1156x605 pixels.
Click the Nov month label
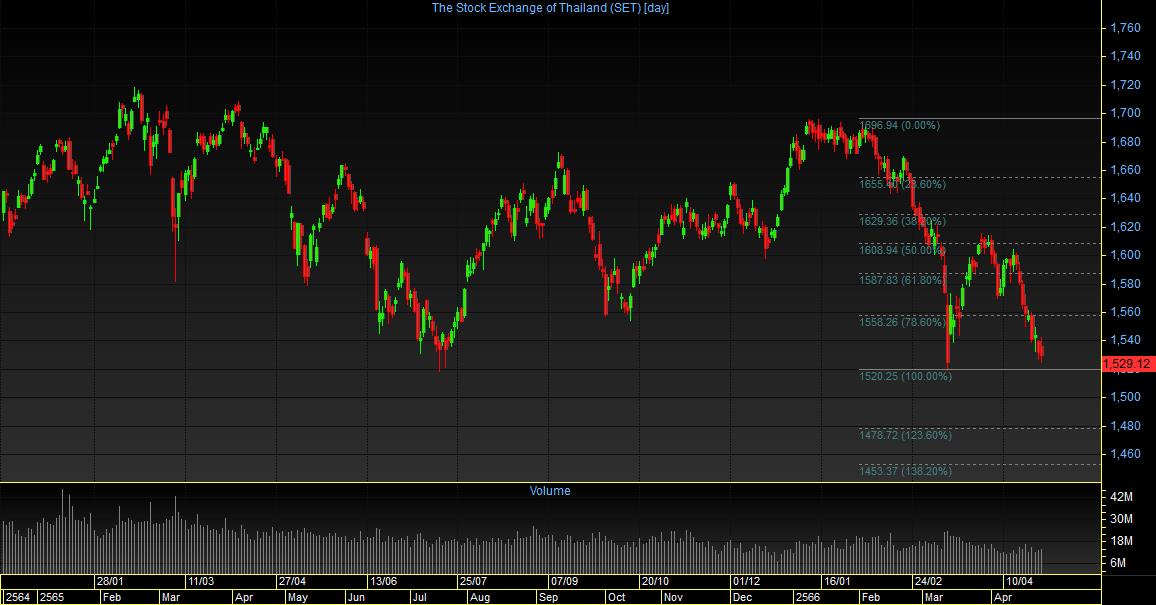[673, 598]
